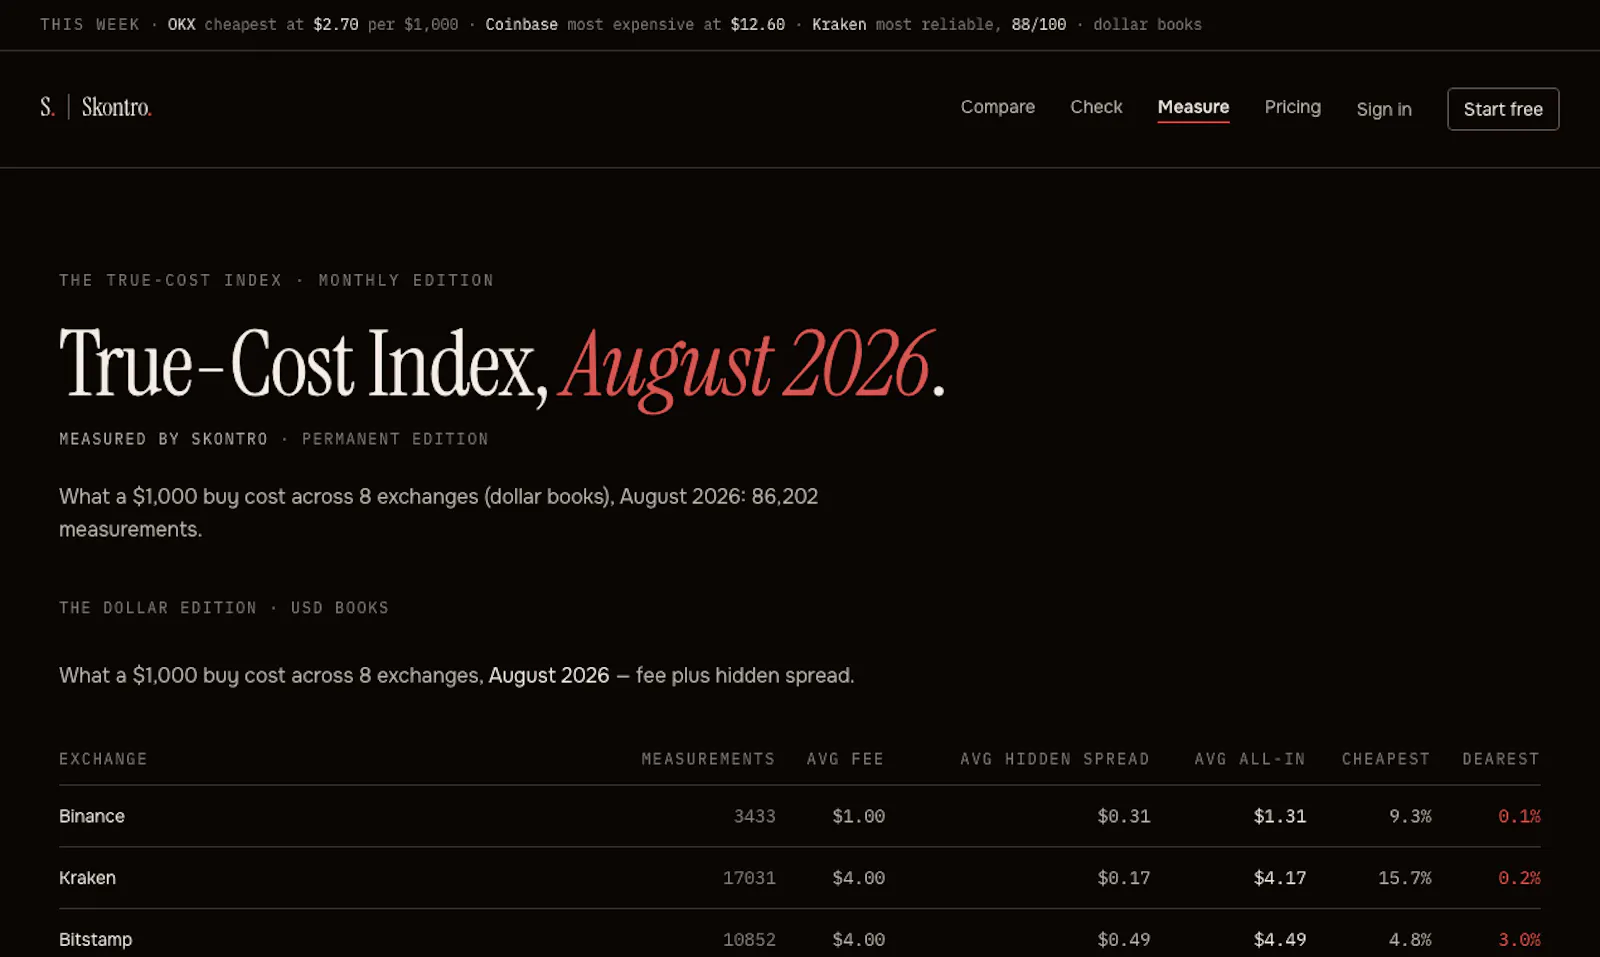Click the Avg All-In column header
1600x957 pixels.
1250,759
